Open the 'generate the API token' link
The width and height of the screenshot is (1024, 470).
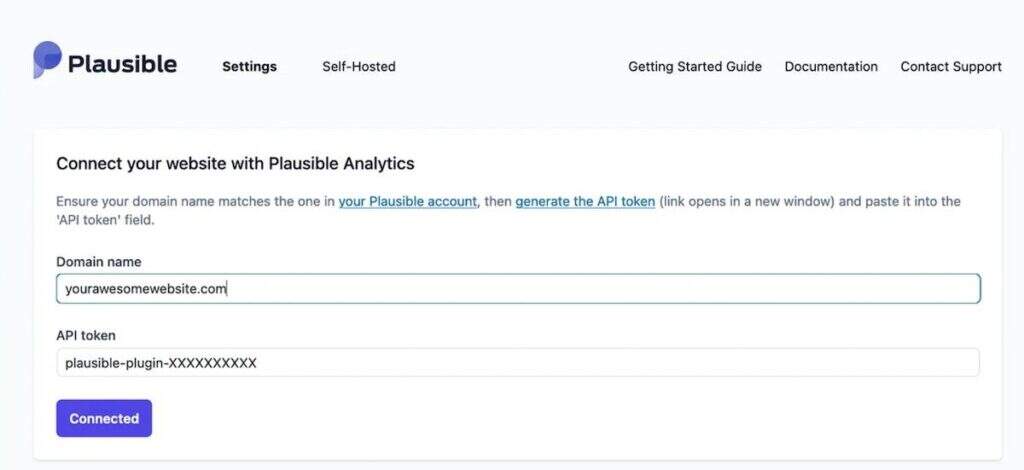click(x=585, y=202)
